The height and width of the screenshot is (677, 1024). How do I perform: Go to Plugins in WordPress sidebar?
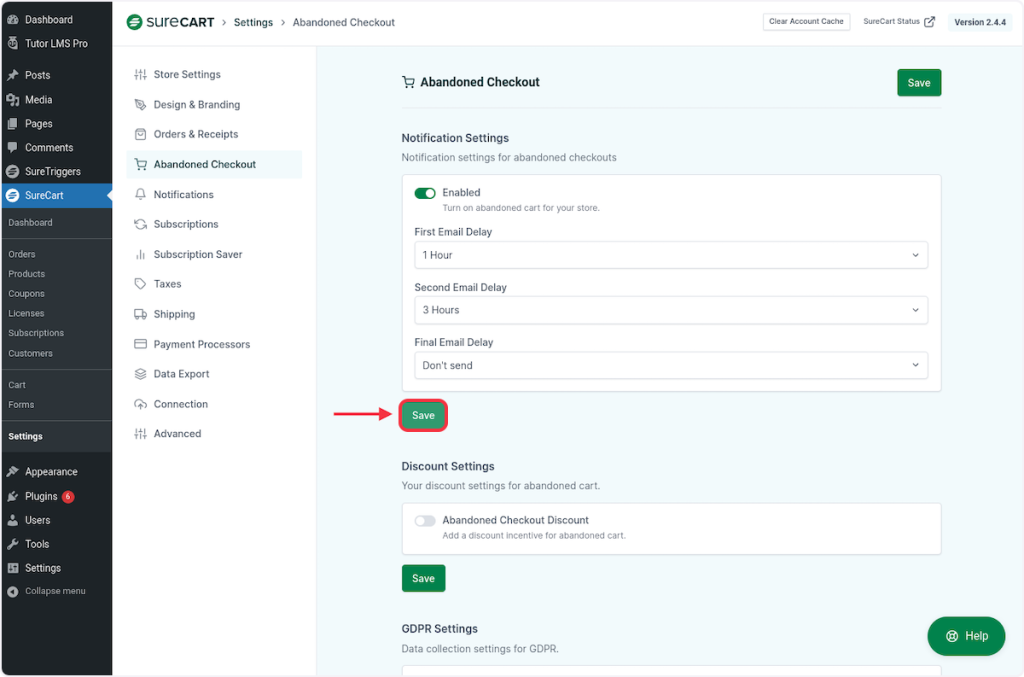point(41,496)
